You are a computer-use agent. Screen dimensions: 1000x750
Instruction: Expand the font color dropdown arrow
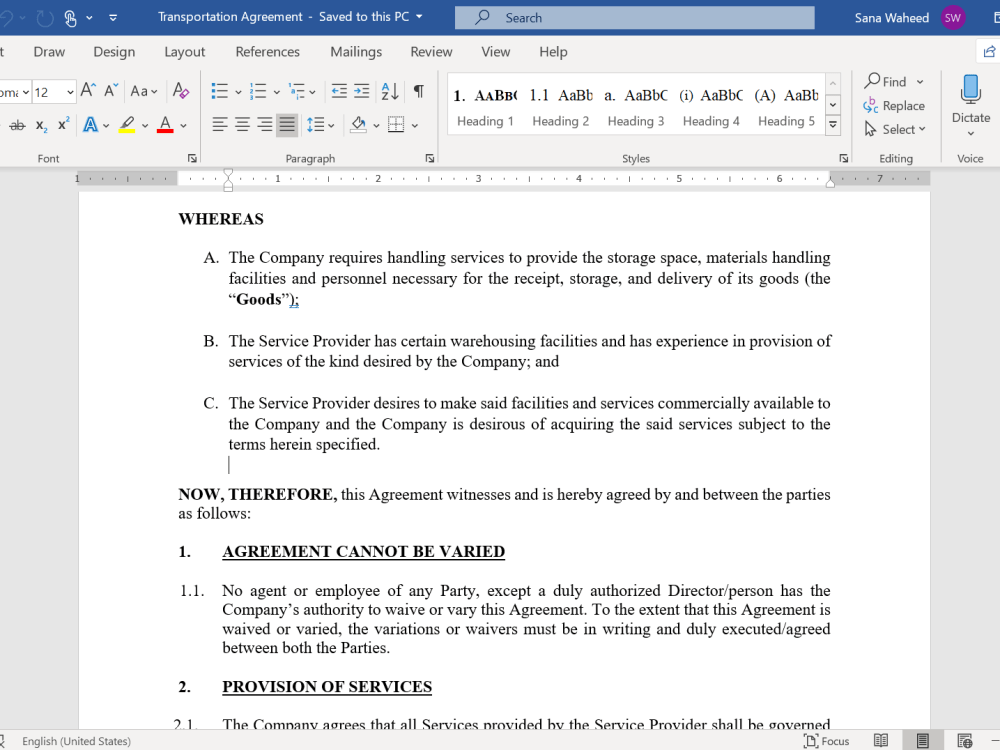(x=183, y=126)
